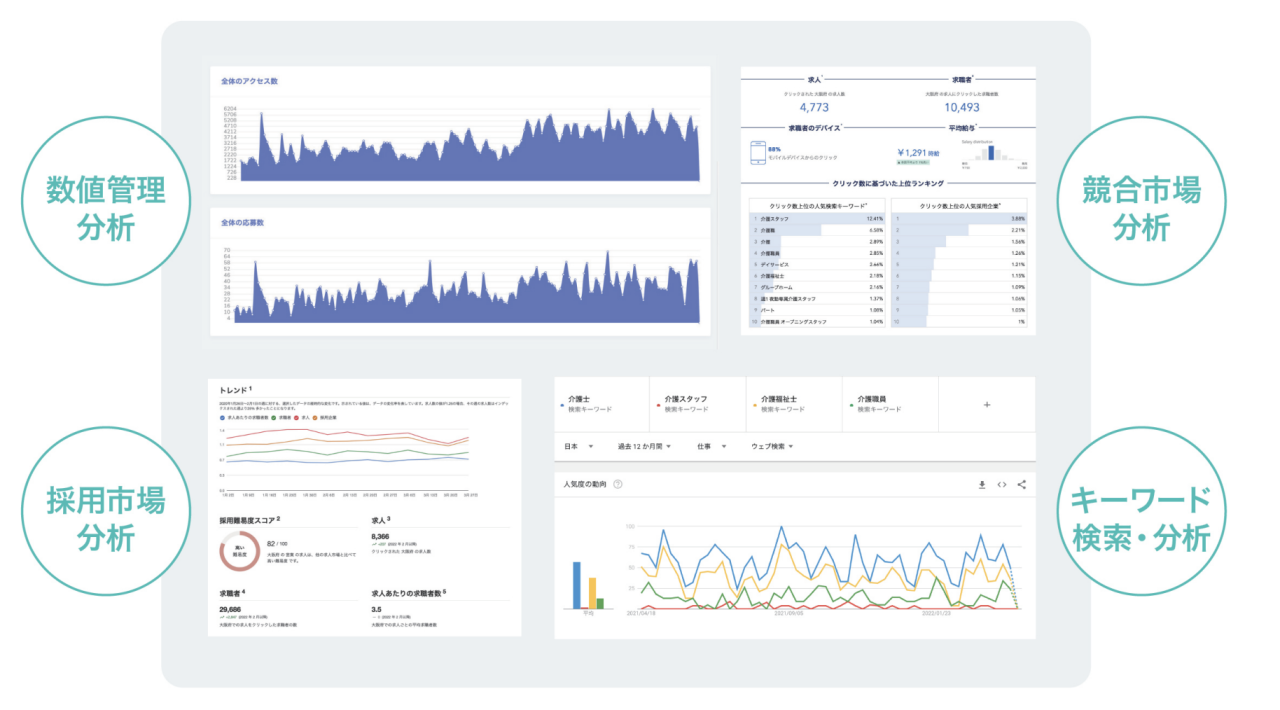
Task: Toggle the 求人あたりの求職者数 legend series
Action: [x=245, y=416]
